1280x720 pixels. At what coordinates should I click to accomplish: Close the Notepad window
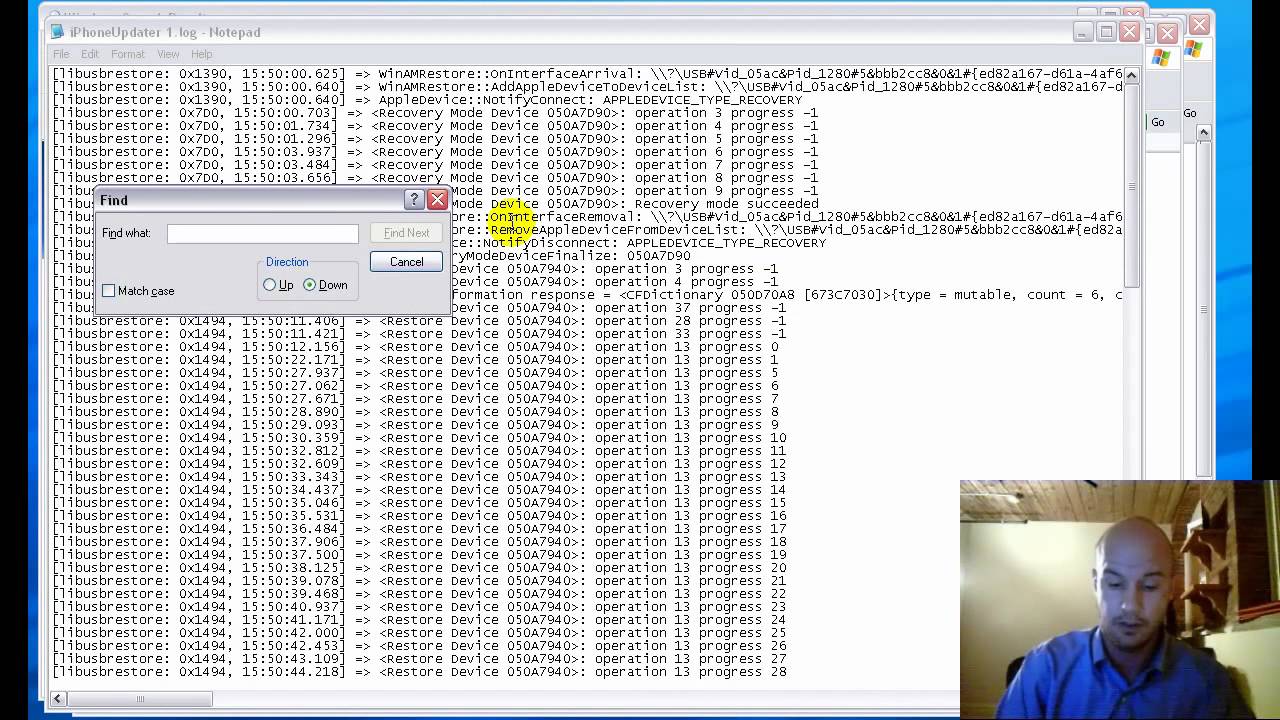[1129, 32]
